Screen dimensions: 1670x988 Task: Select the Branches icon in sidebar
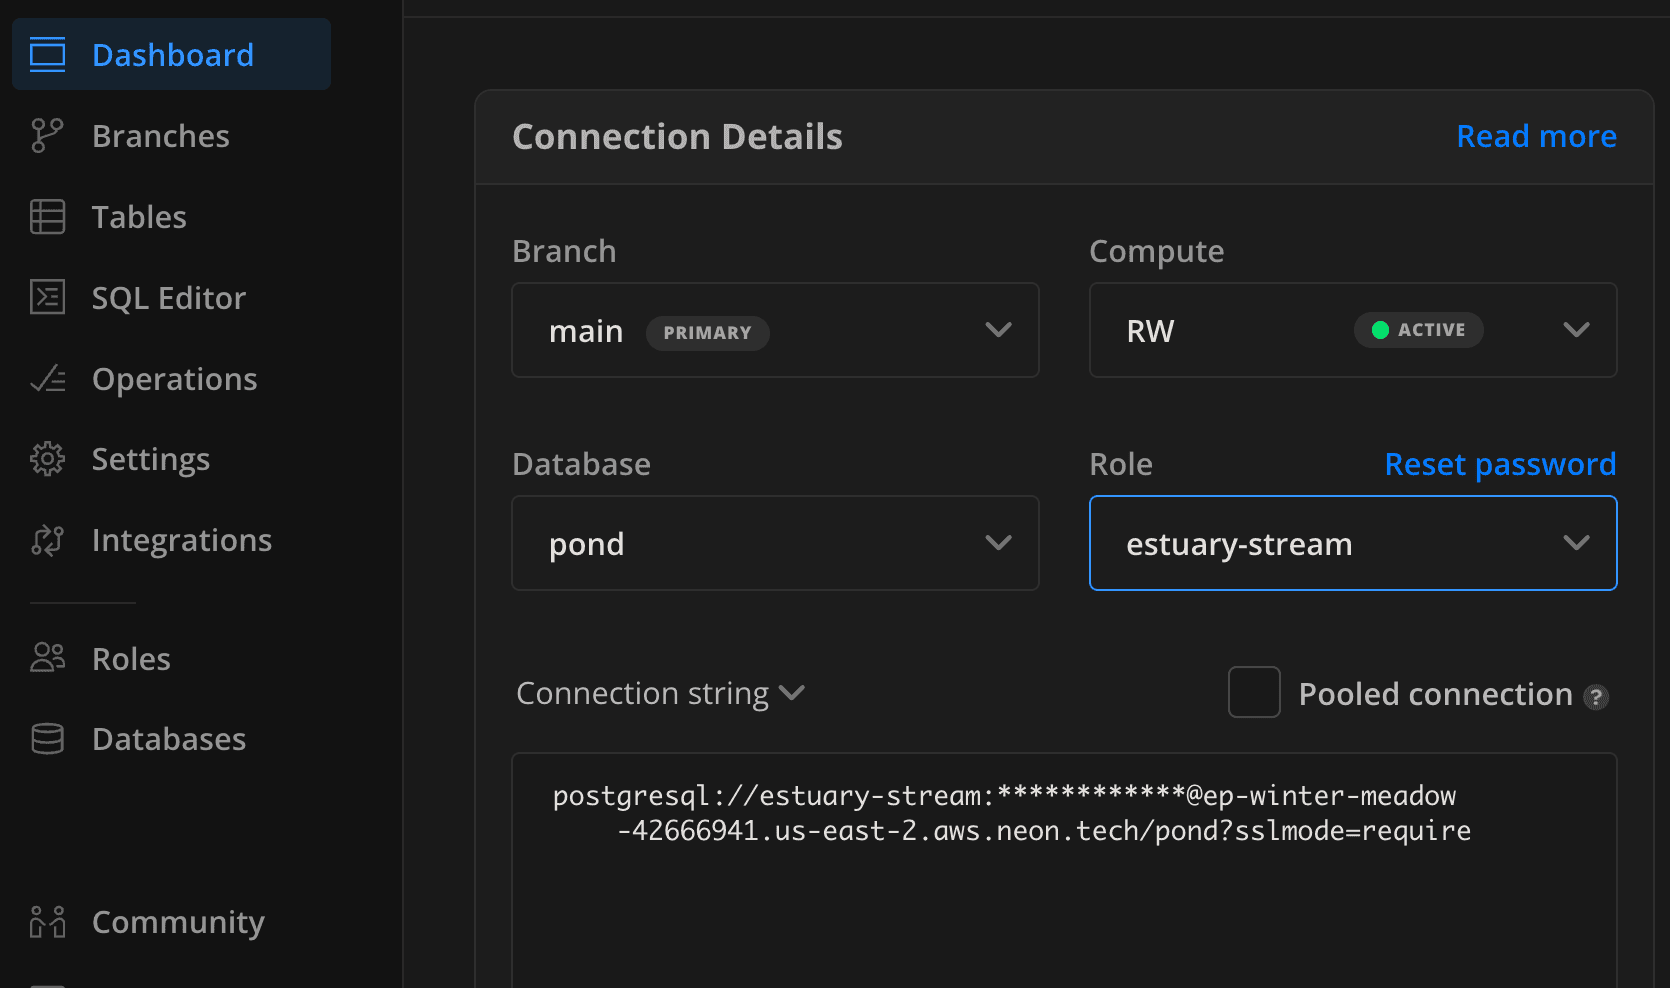click(46, 135)
